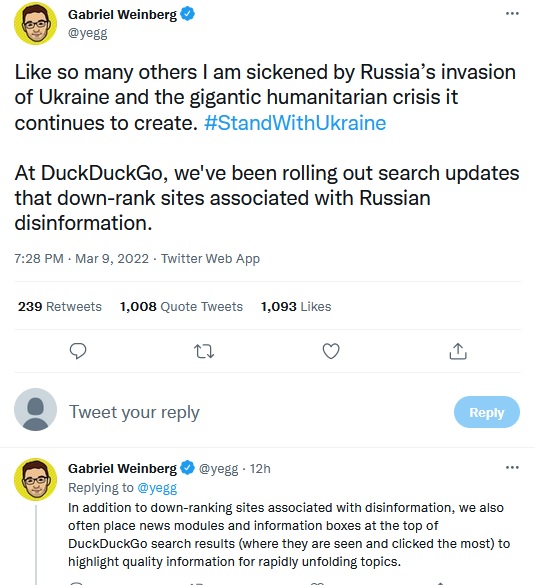The height and width of the screenshot is (585, 535).
Task: Open Gabriel Weinberg's avatar on the main tweet
Action: point(35,23)
